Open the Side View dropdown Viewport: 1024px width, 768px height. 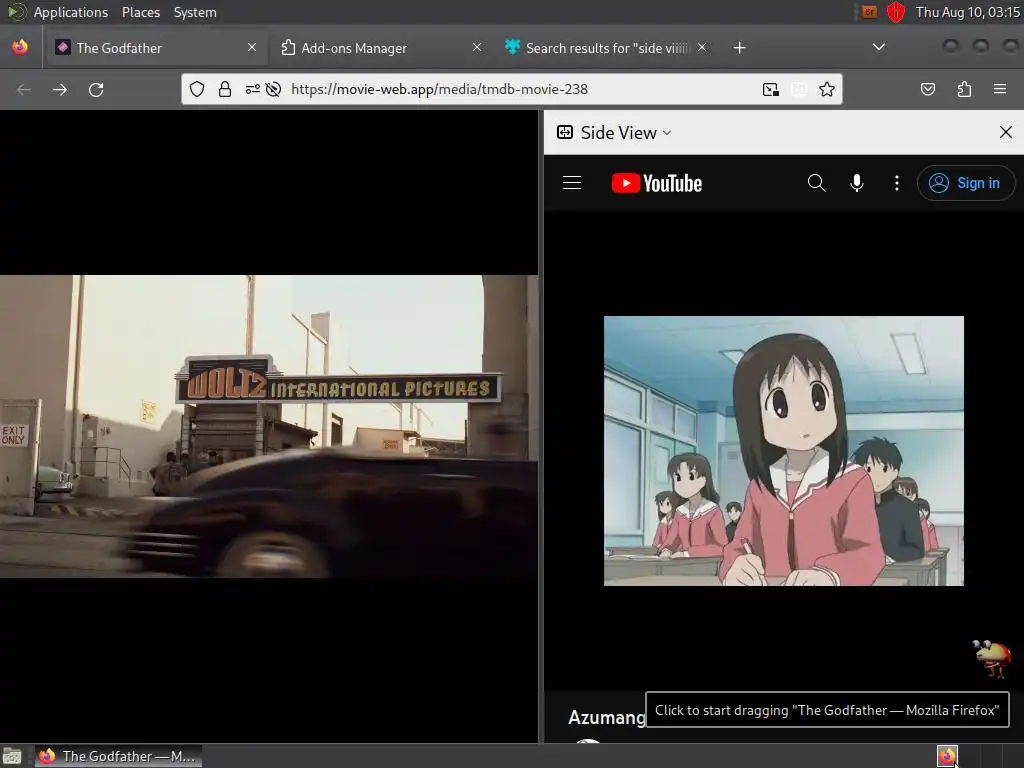click(614, 133)
